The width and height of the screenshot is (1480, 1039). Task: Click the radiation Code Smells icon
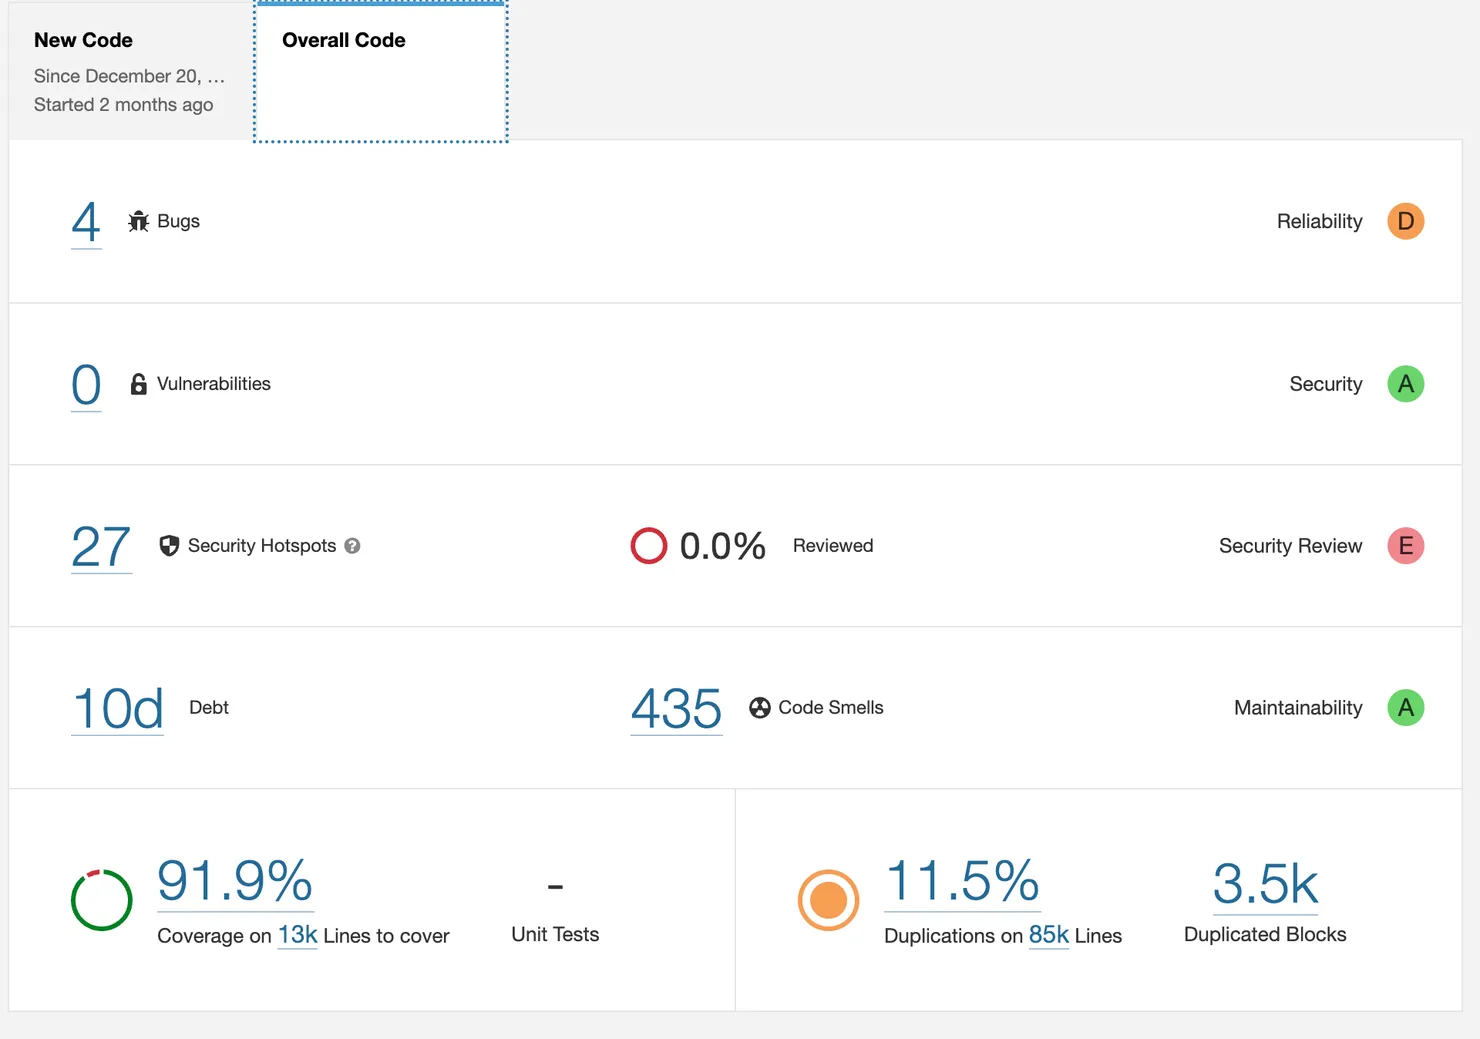click(x=760, y=708)
